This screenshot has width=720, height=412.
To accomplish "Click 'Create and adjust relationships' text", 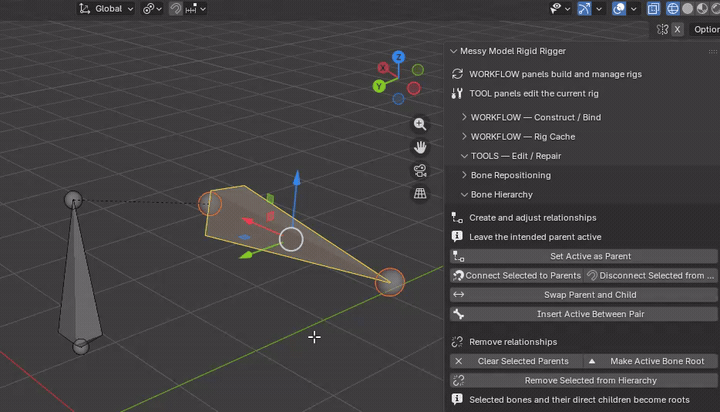I will 533,218.
